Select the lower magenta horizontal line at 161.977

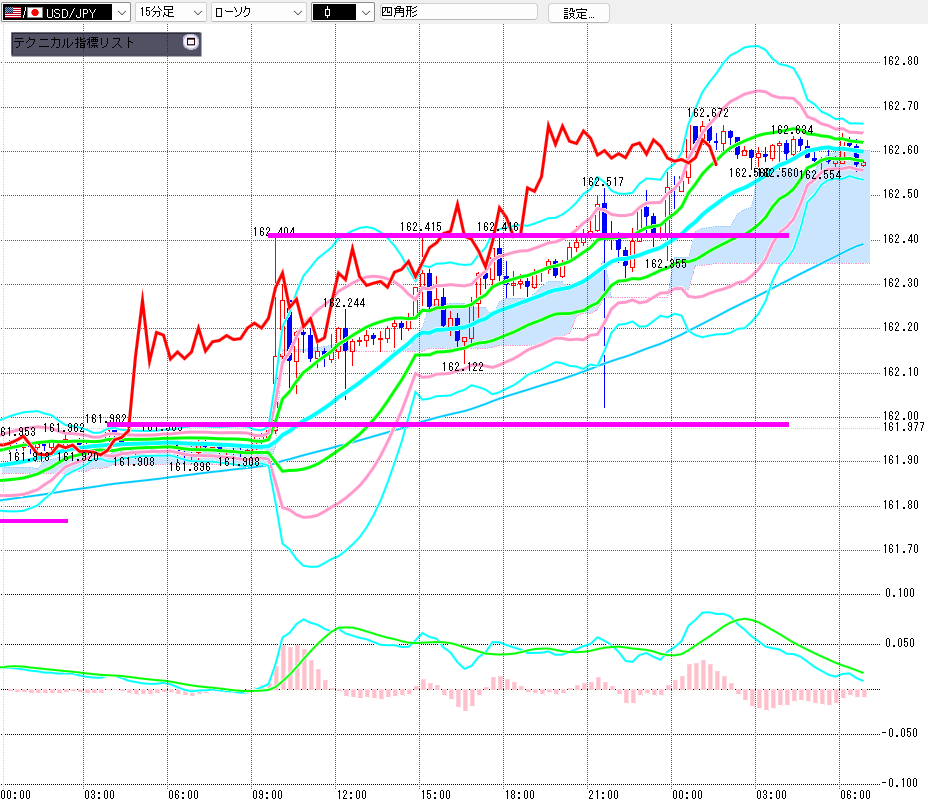tap(448, 424)
